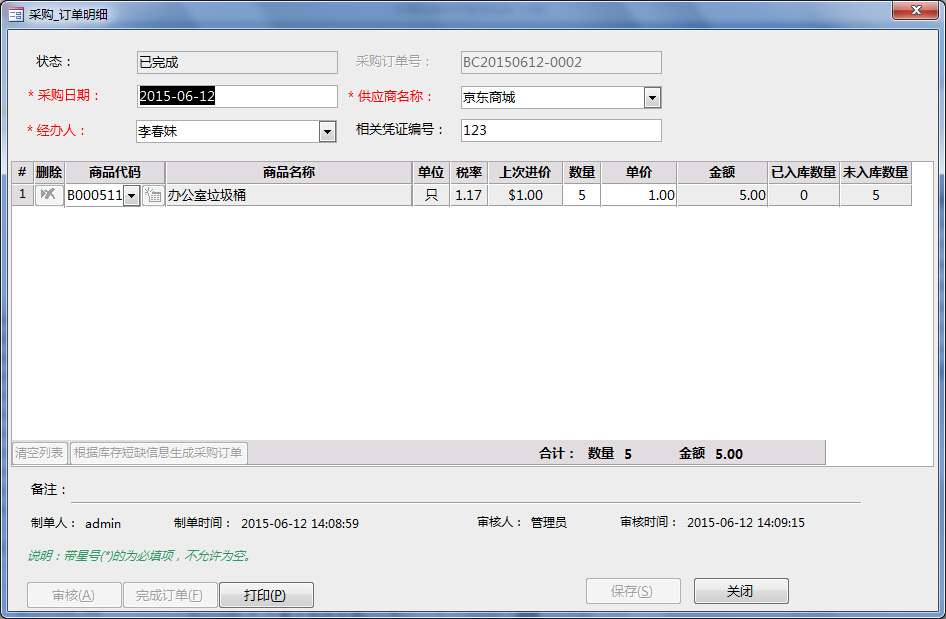
Task: Click the delete row icon for row 1
Action: click(49, 195)
